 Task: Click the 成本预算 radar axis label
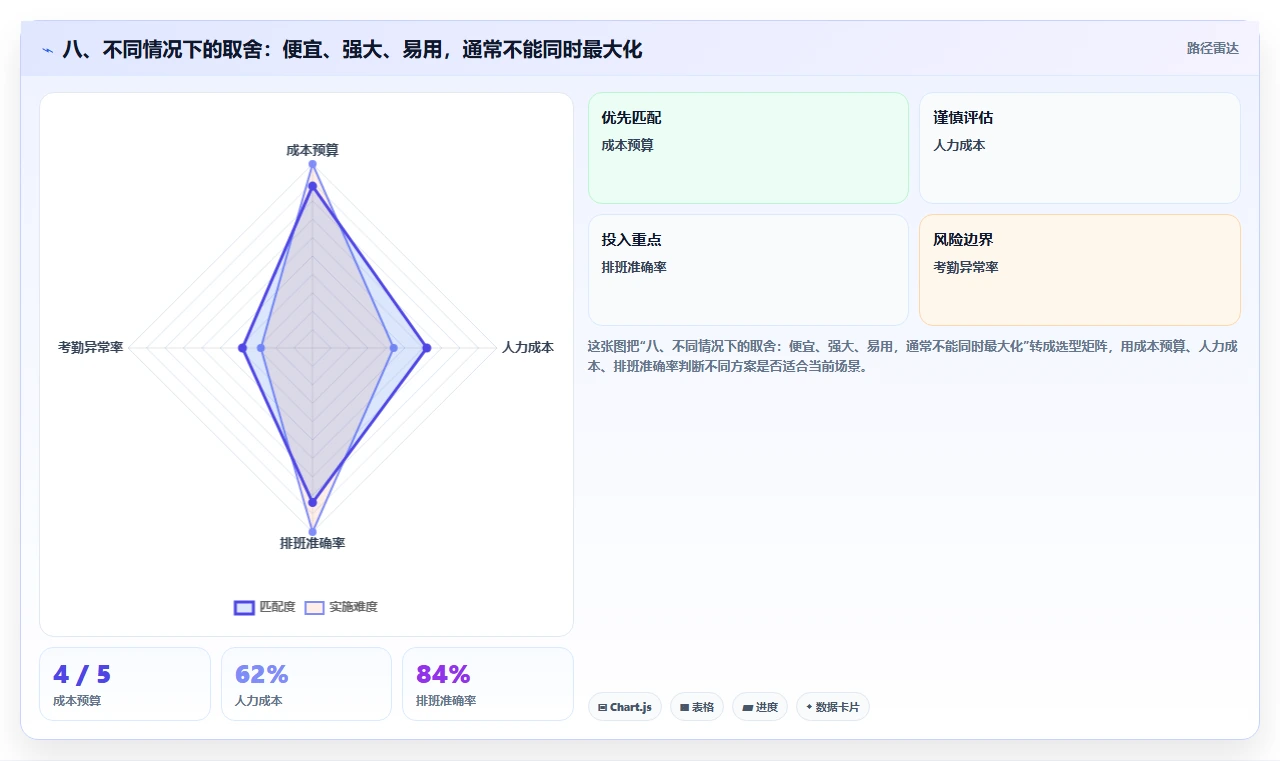[312, 150]
